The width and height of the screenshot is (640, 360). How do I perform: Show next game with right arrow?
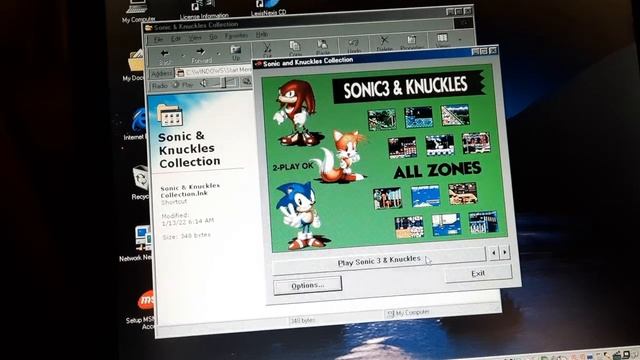click(504, 252)
